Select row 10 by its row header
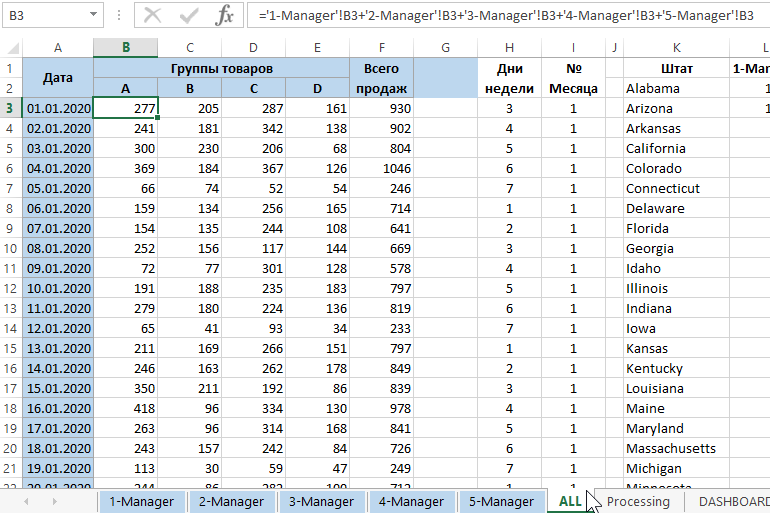 click(11, 248)
